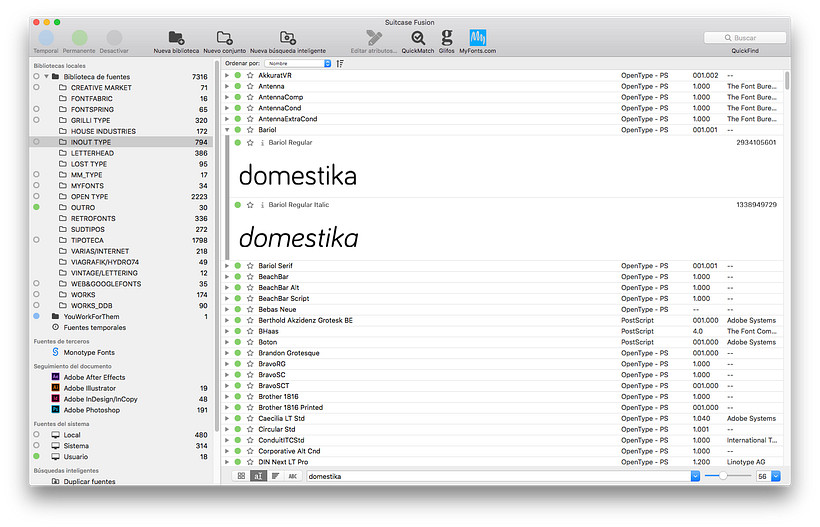Select paragraph preview mode

tap(275, 476)
